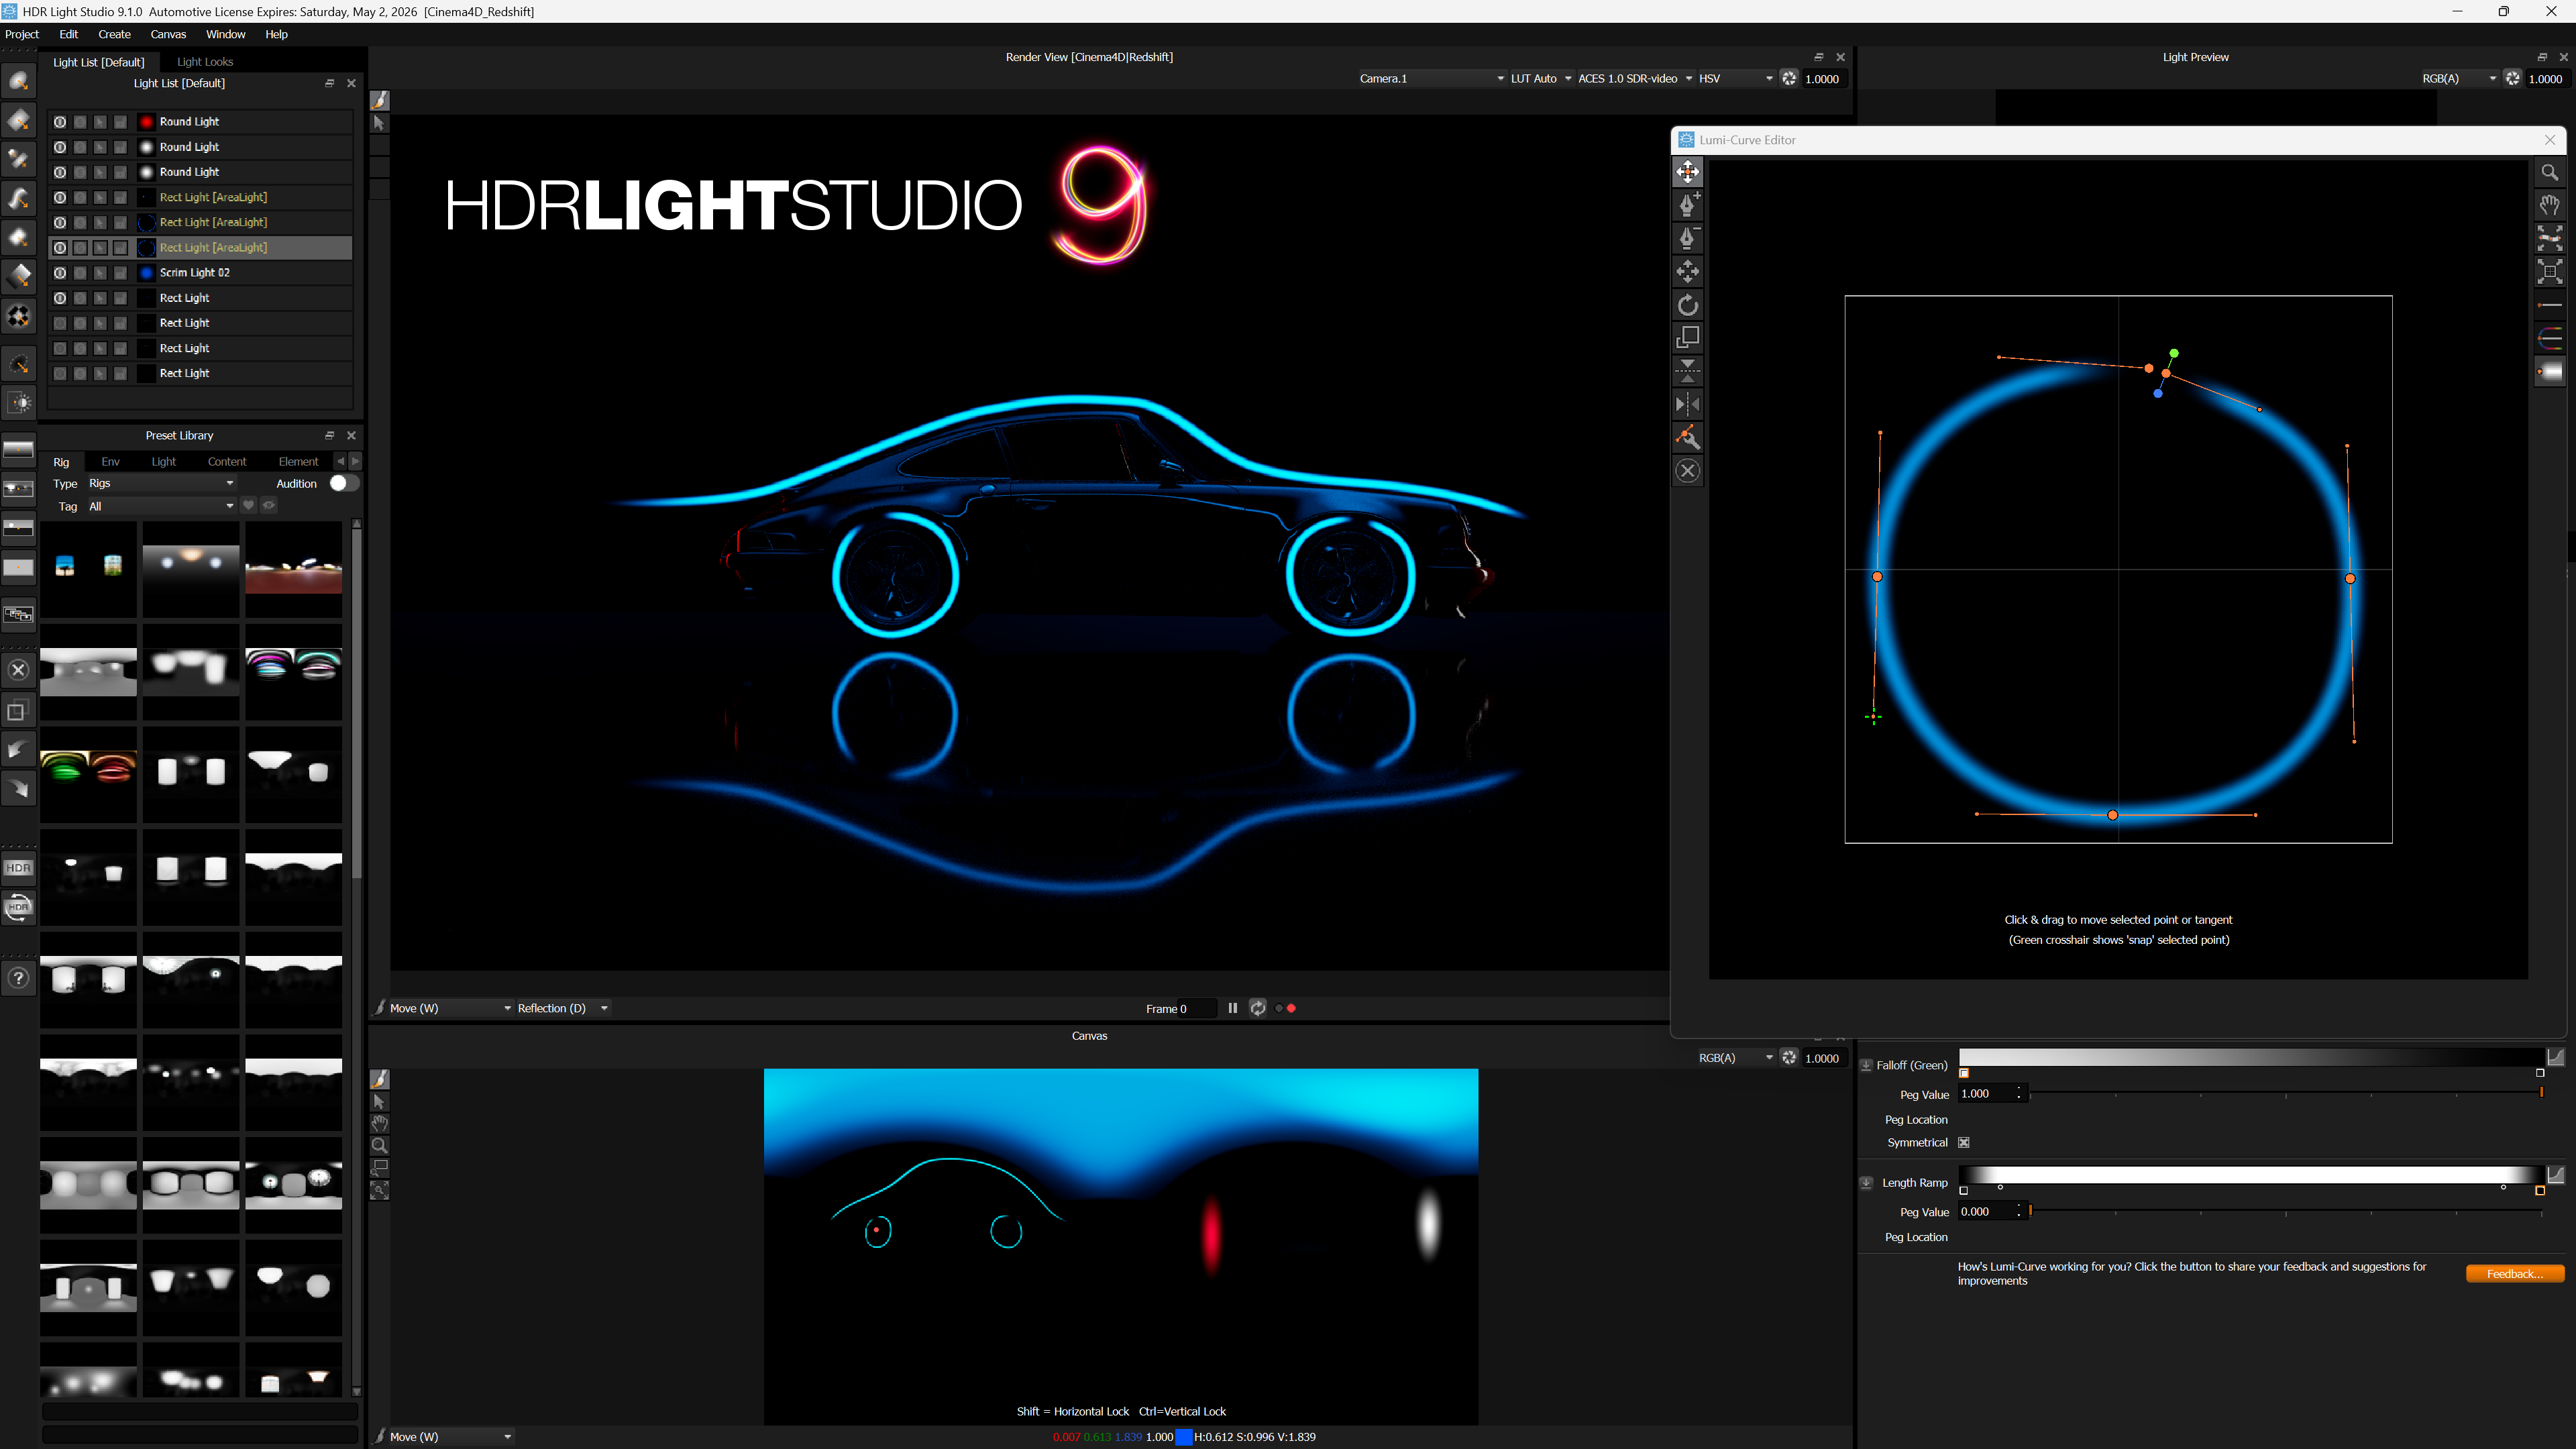Click Falloff (Green) load preset arrow button
The height and width of the screenshot is (1449, 2576).
(x=1866, y=1065)
